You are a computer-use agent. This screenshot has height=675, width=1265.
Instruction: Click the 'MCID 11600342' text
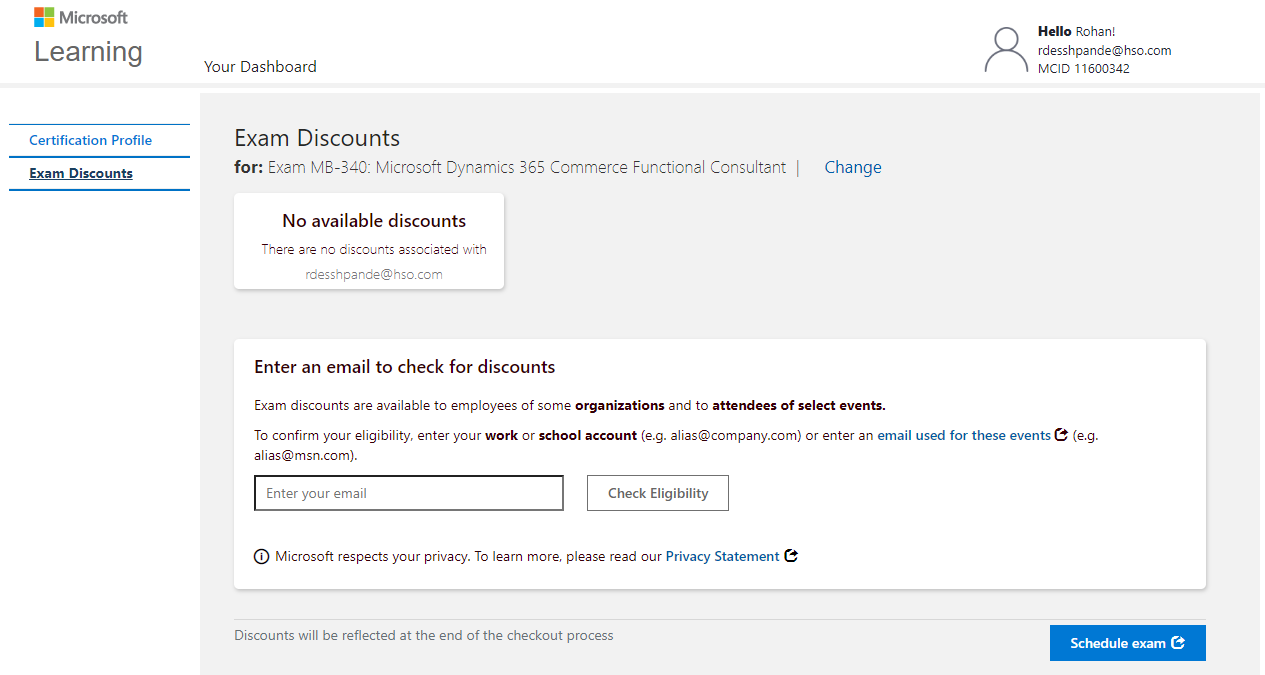click(x=1084, y=69)
